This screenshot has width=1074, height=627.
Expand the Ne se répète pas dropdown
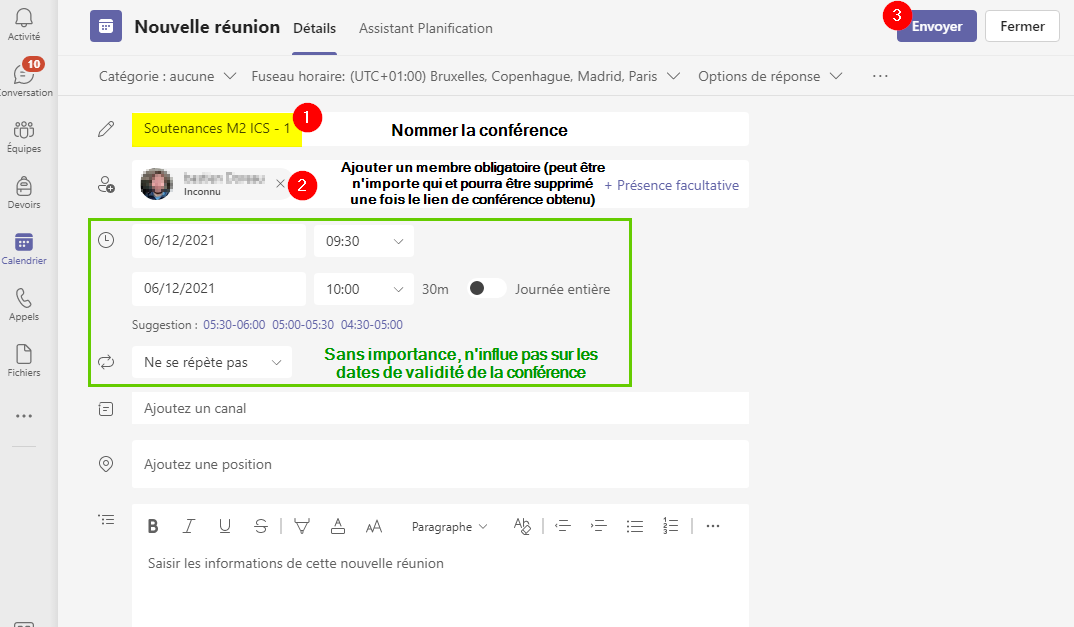pos(211,362)
